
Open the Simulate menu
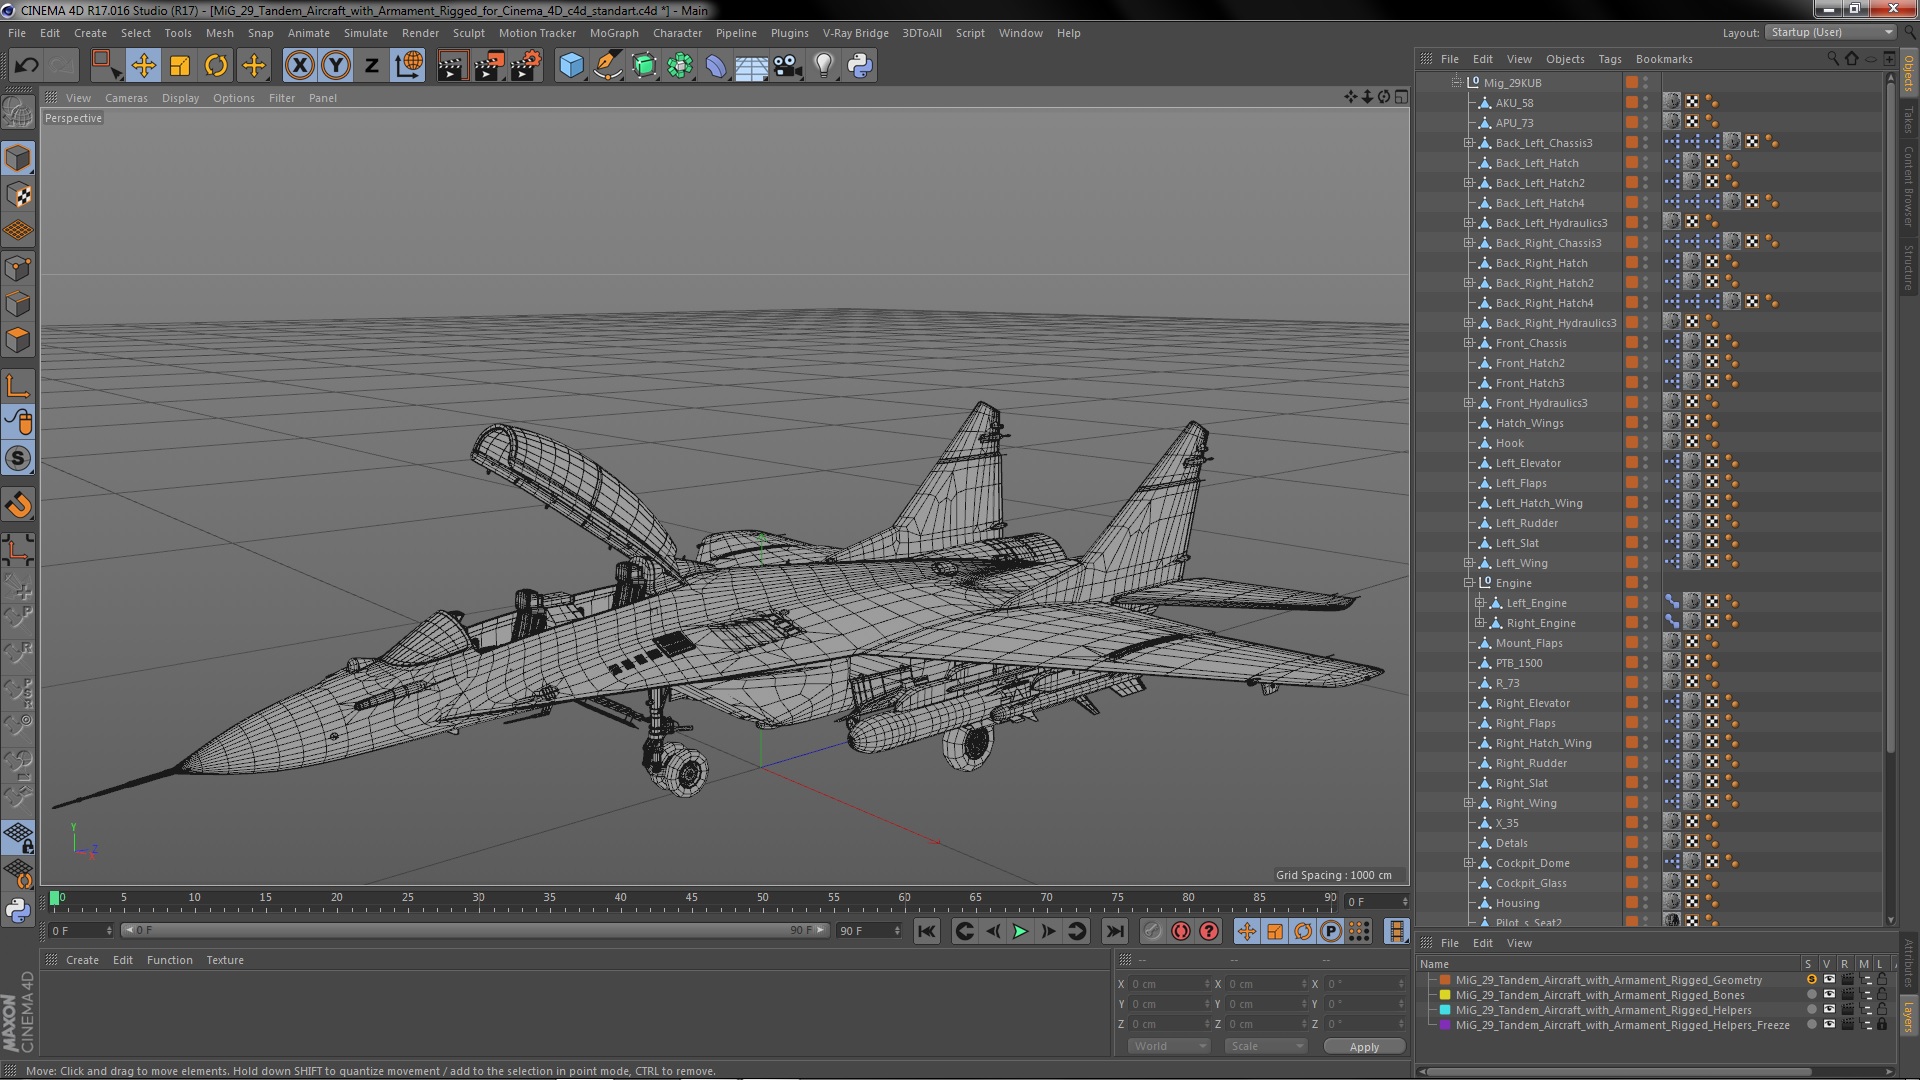click(x=365, y=33)
